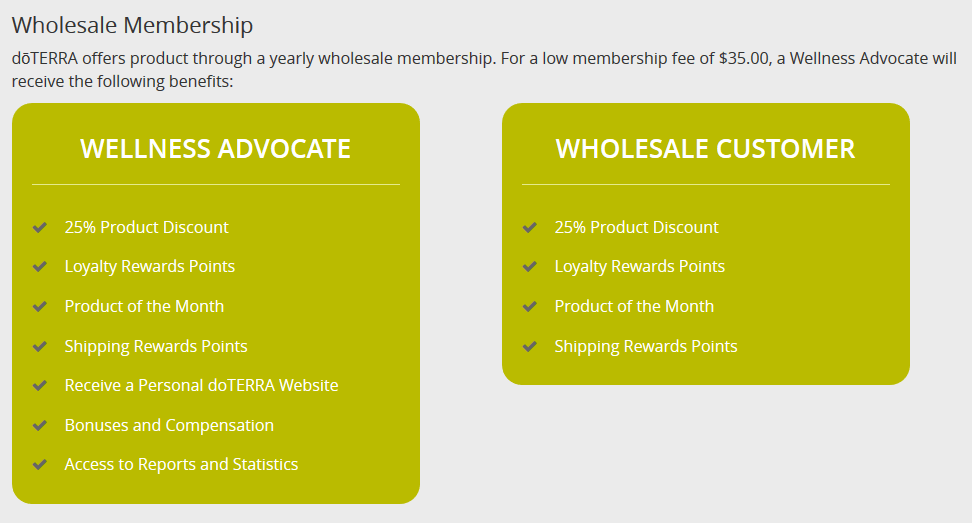Viewport: 972px width, 523px height.
Task: Select the WELLNESS ADVOCATE card heading
Action: tap(215, 149)
